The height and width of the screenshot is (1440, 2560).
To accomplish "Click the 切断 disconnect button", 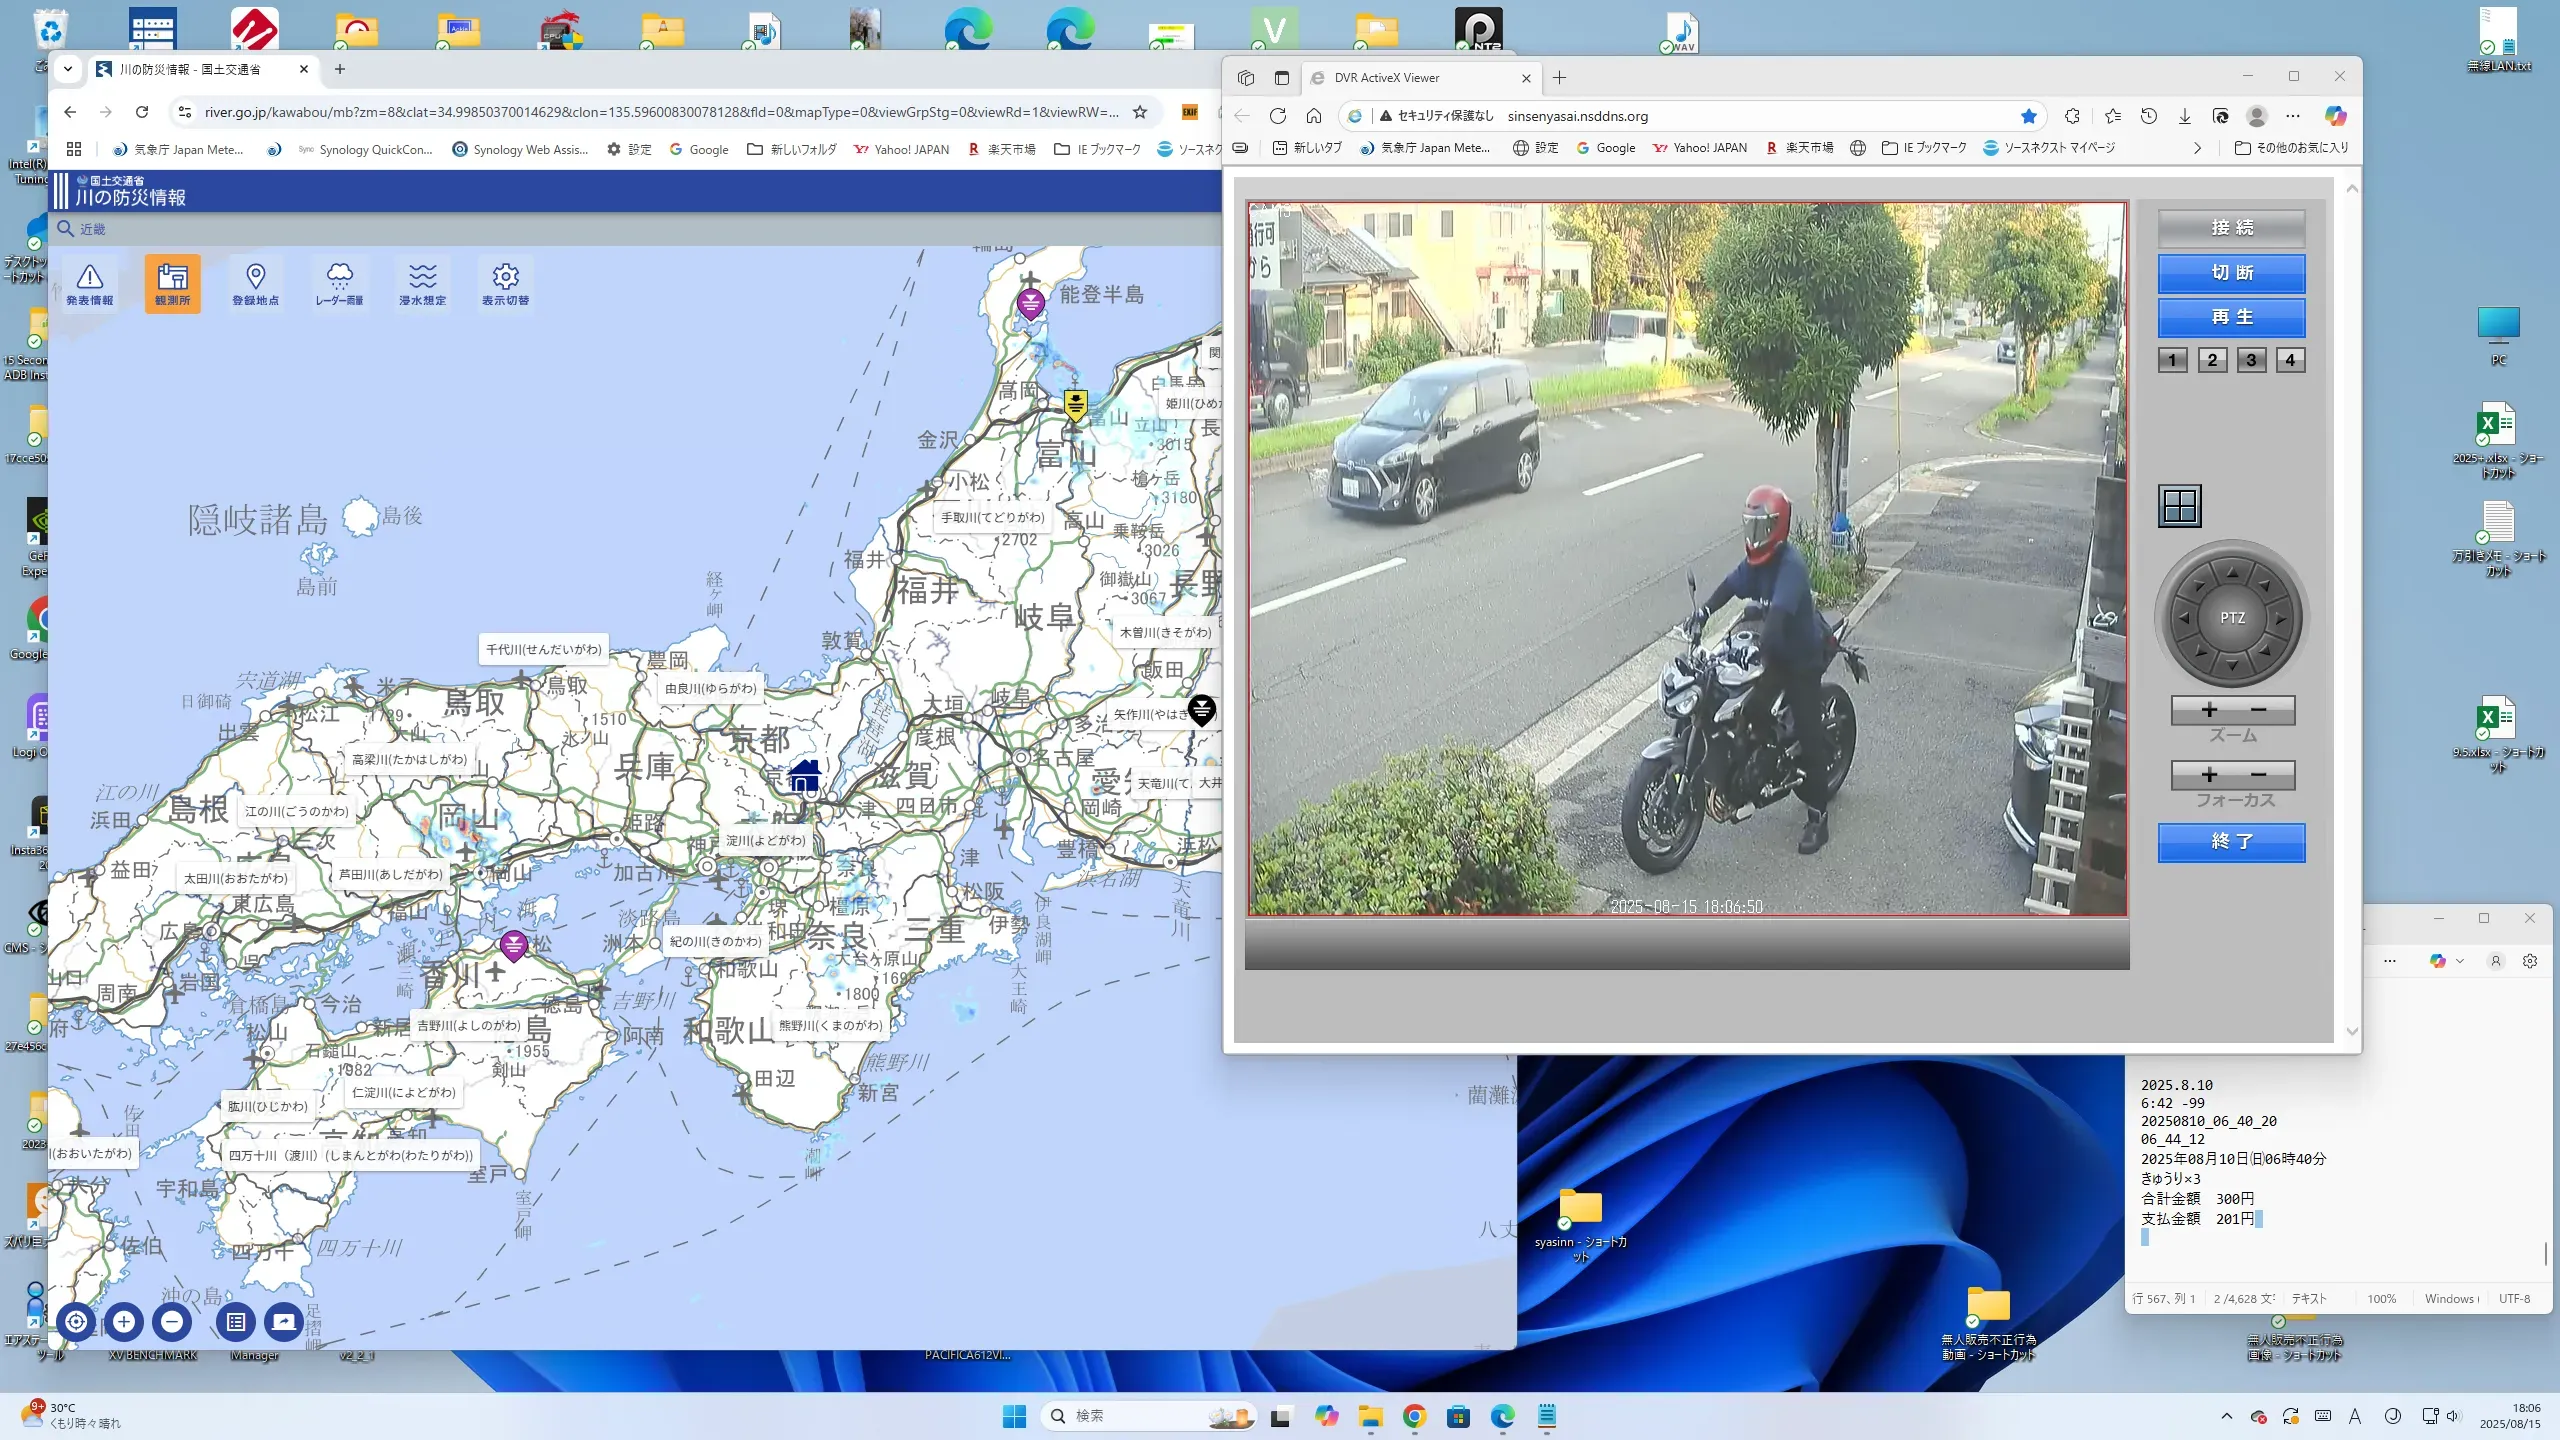I will coord(2231,273).
